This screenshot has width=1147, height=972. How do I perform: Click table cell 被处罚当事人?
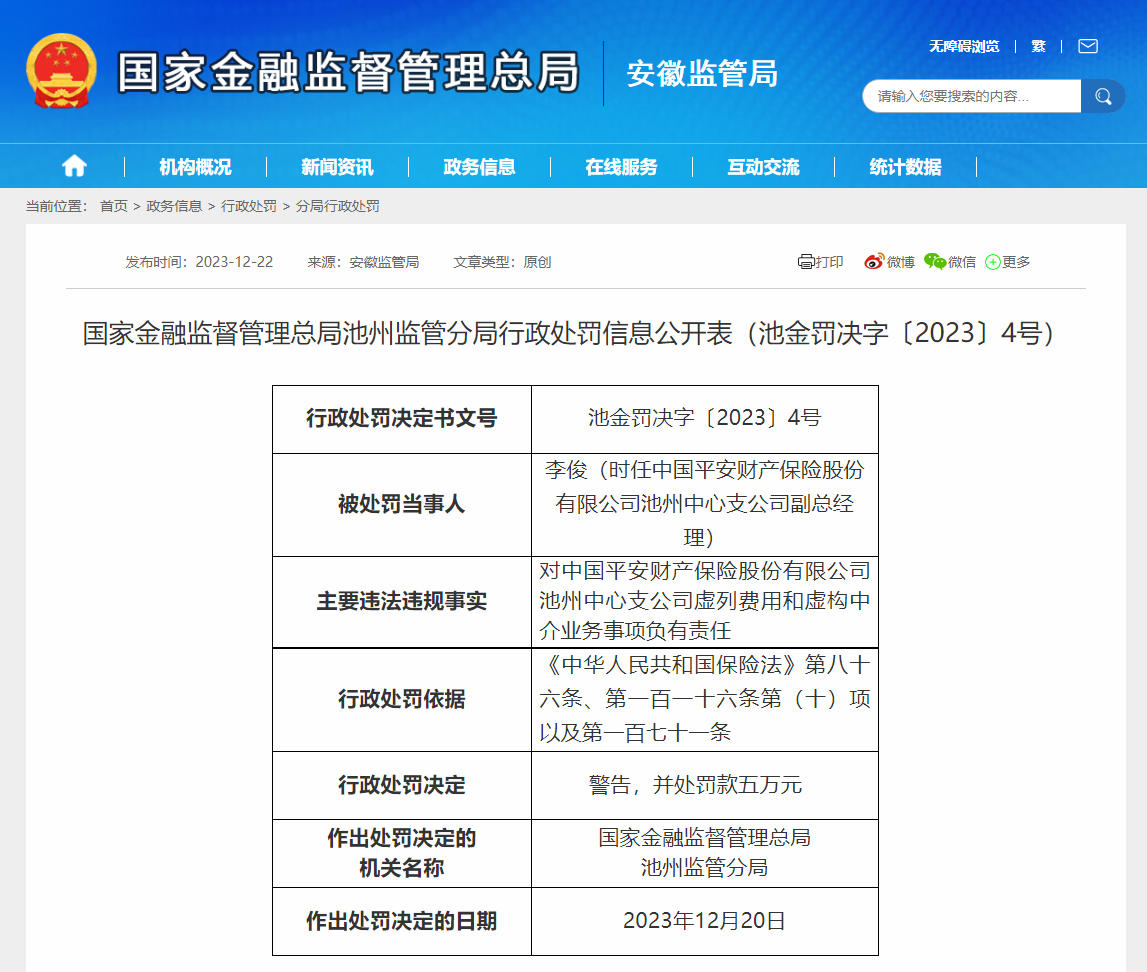[x=402, y=505]
